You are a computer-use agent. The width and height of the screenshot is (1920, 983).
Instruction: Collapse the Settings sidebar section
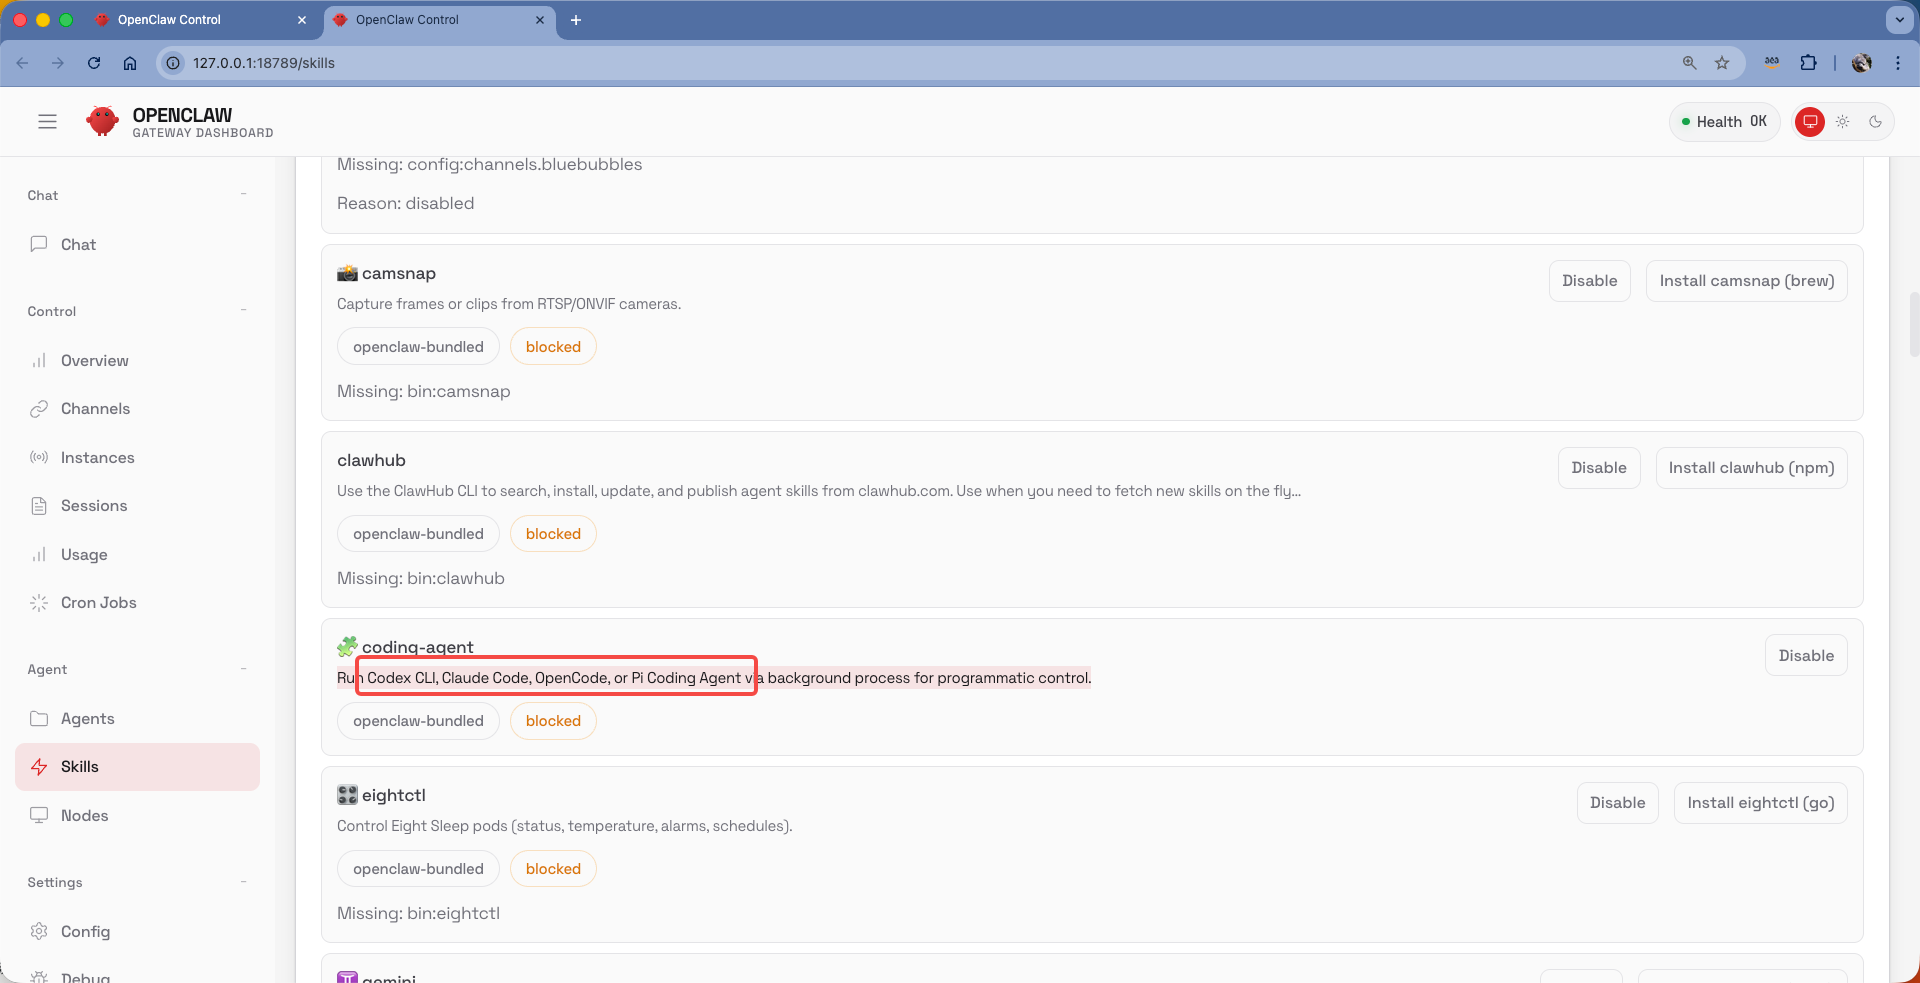click(x=243, y=882)
